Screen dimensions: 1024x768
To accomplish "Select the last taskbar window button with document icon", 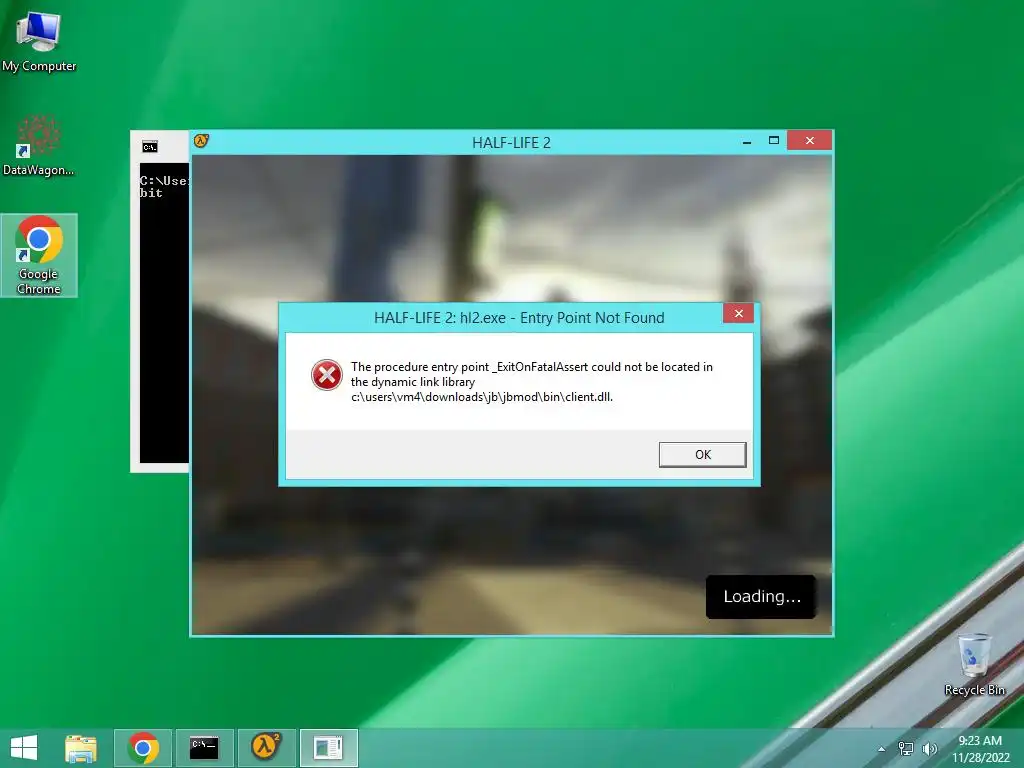I will pyautogui.click(x=328, y=748).
